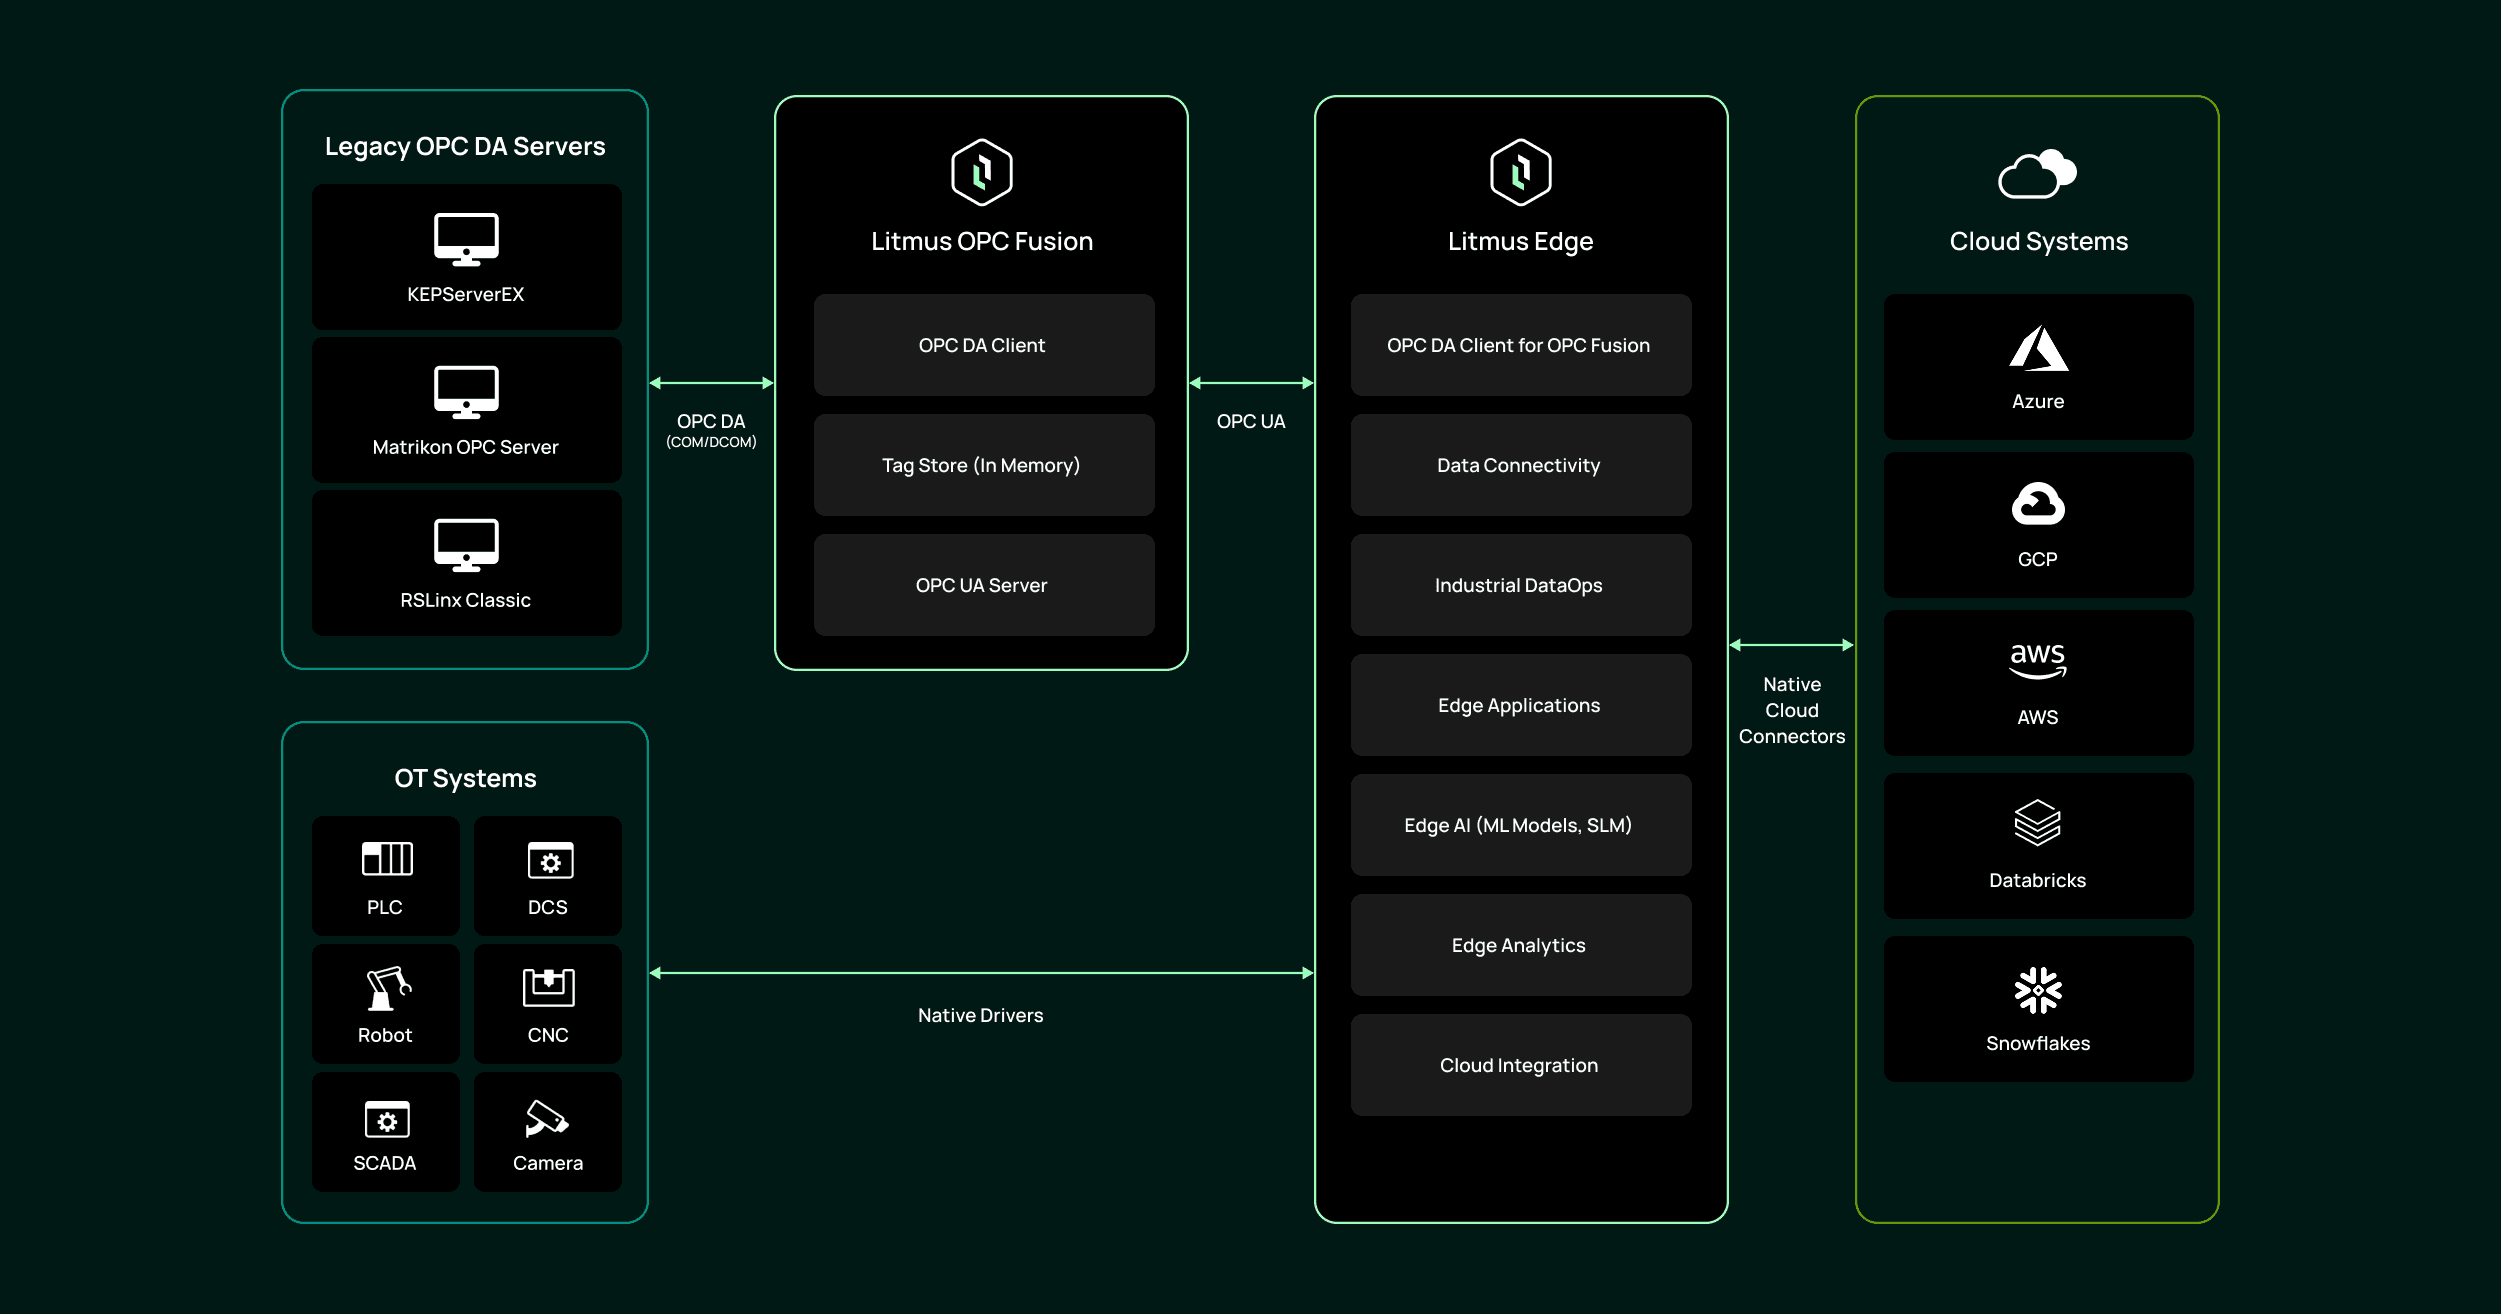Select the Industrial DataOps block
The width and height of the screenshot is (2501, 1314).
pyautogui.click(x=1521, y=585)
